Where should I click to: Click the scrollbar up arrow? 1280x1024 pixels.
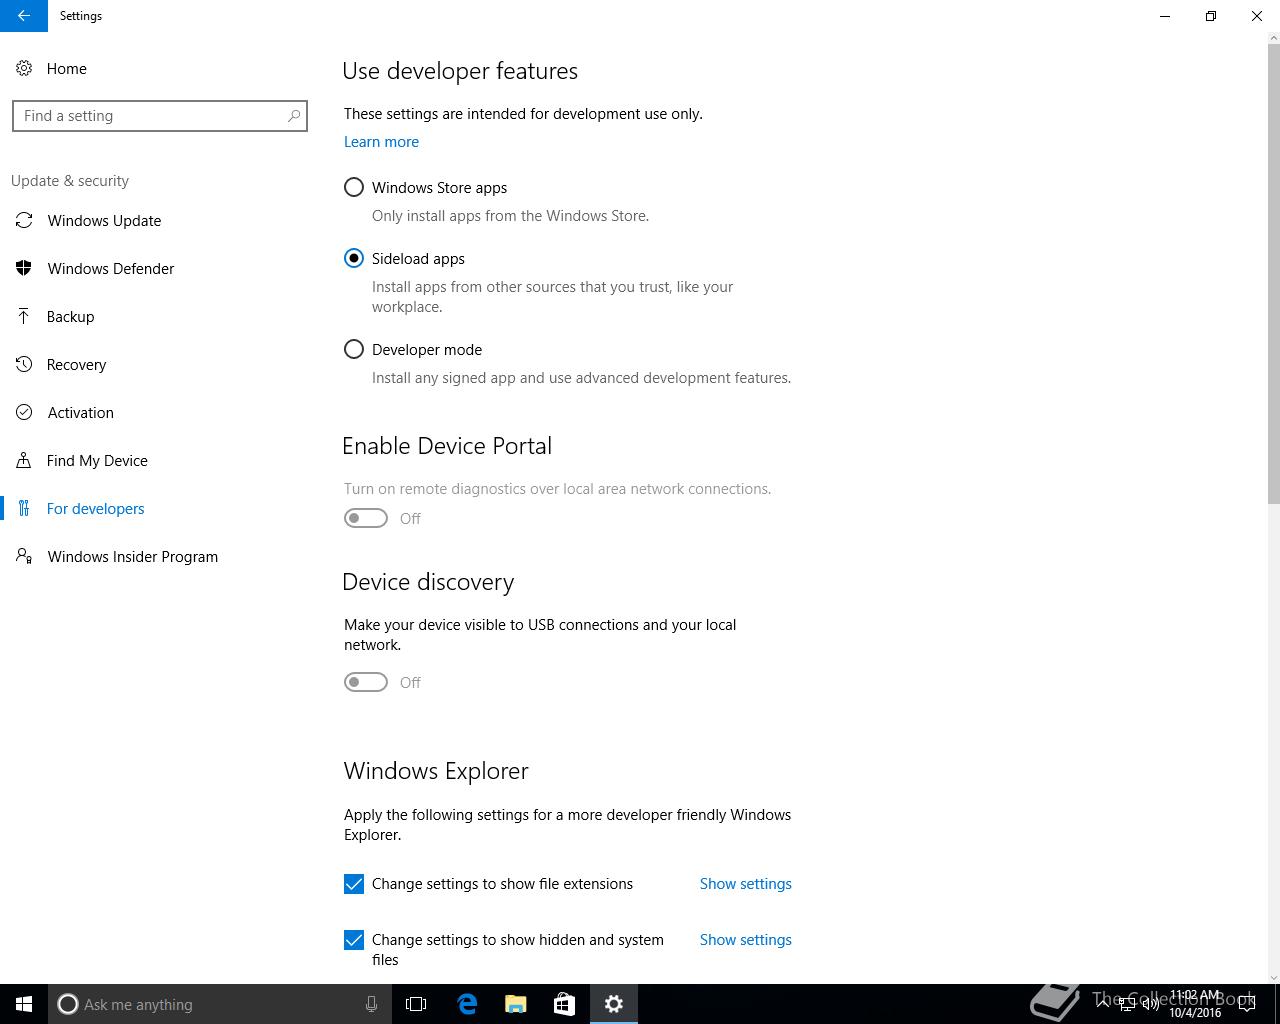tap(1273, 38)
